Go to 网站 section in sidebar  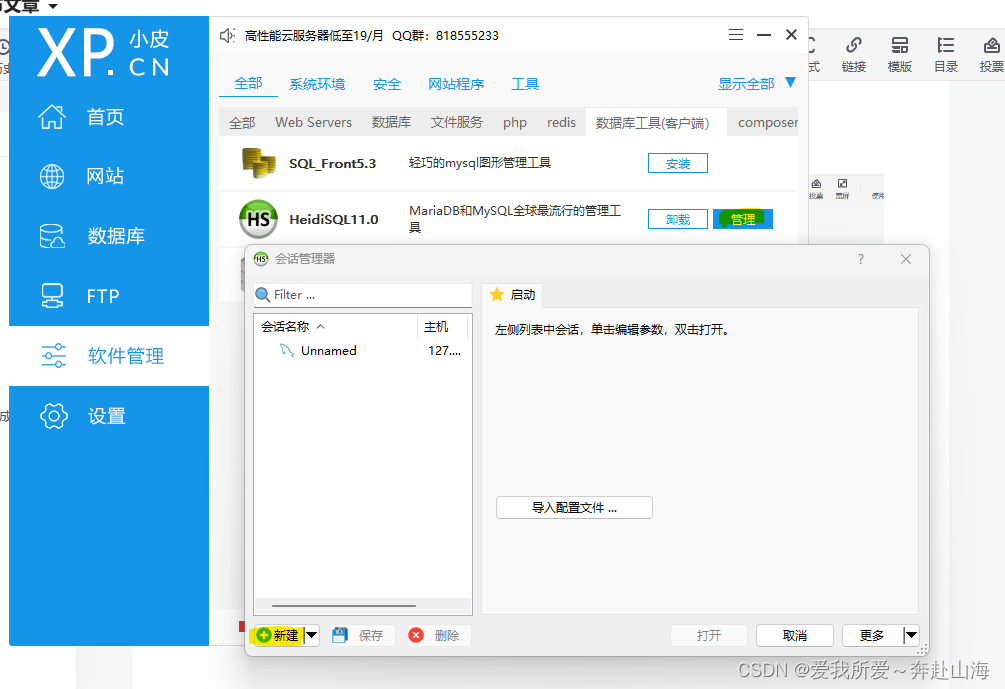pyautogui.click(x=109, y=176)
